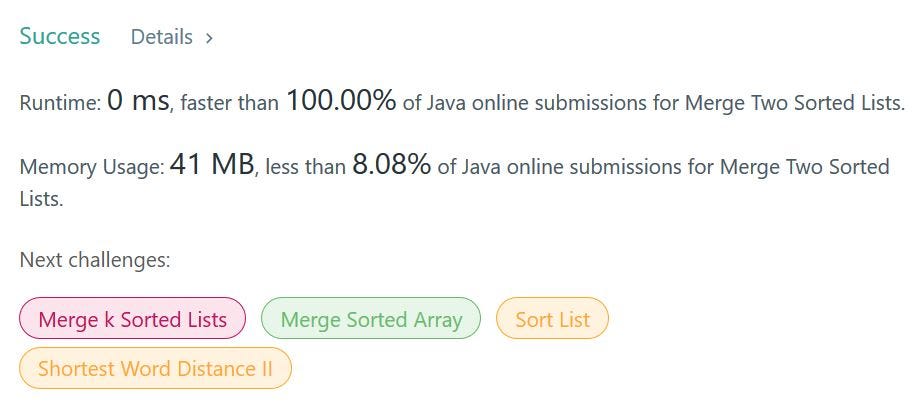Click the 41 MB memory value
Screen dimensions: 915x406
pos(212,165)
